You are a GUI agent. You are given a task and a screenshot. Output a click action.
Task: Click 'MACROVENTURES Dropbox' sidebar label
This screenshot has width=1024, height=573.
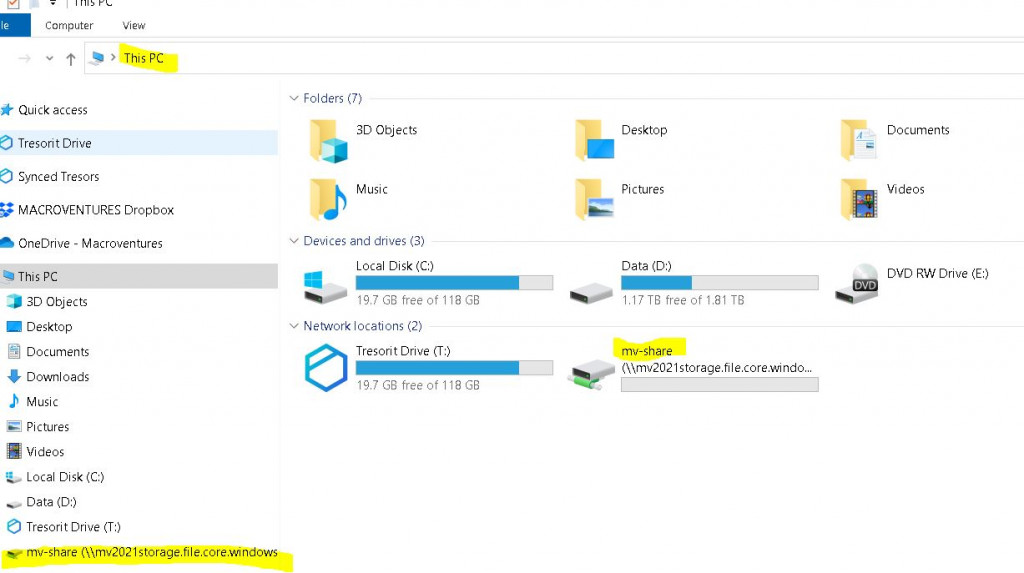(96, 210)
